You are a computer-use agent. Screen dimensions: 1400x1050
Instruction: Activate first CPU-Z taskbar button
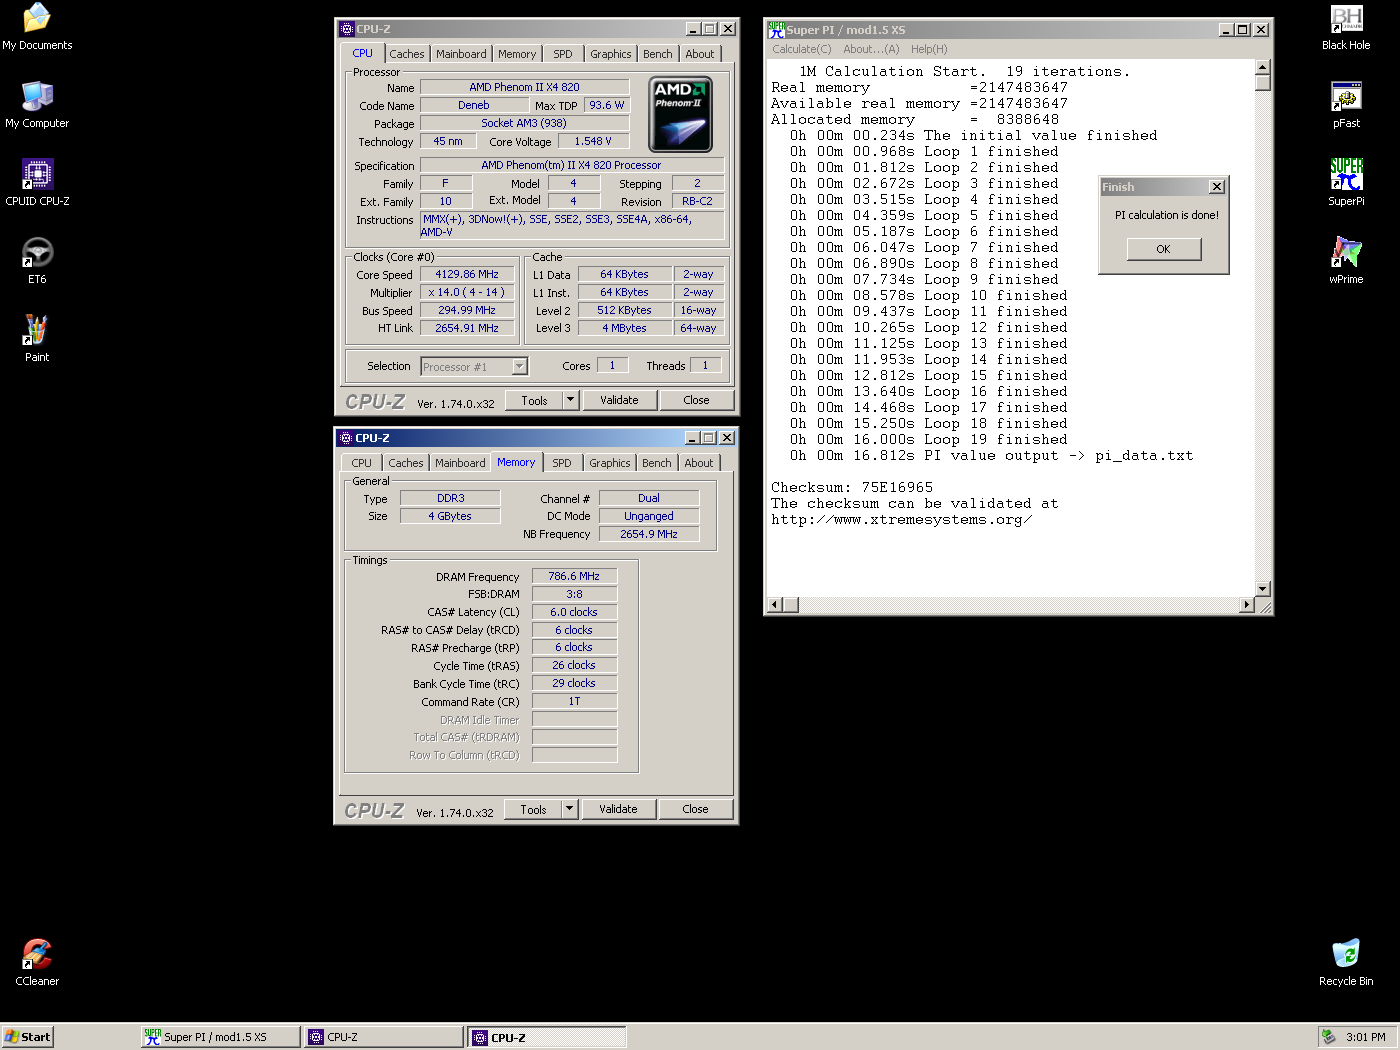pos(384,1037)
